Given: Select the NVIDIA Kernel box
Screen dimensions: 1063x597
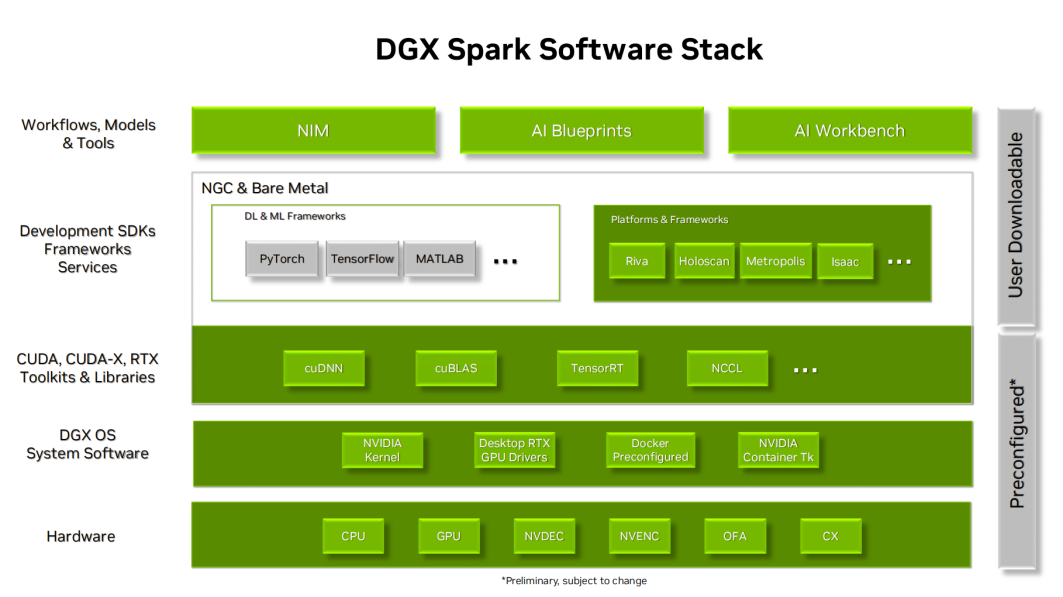Looking at the screenshot, I should (x=382, y=450).
